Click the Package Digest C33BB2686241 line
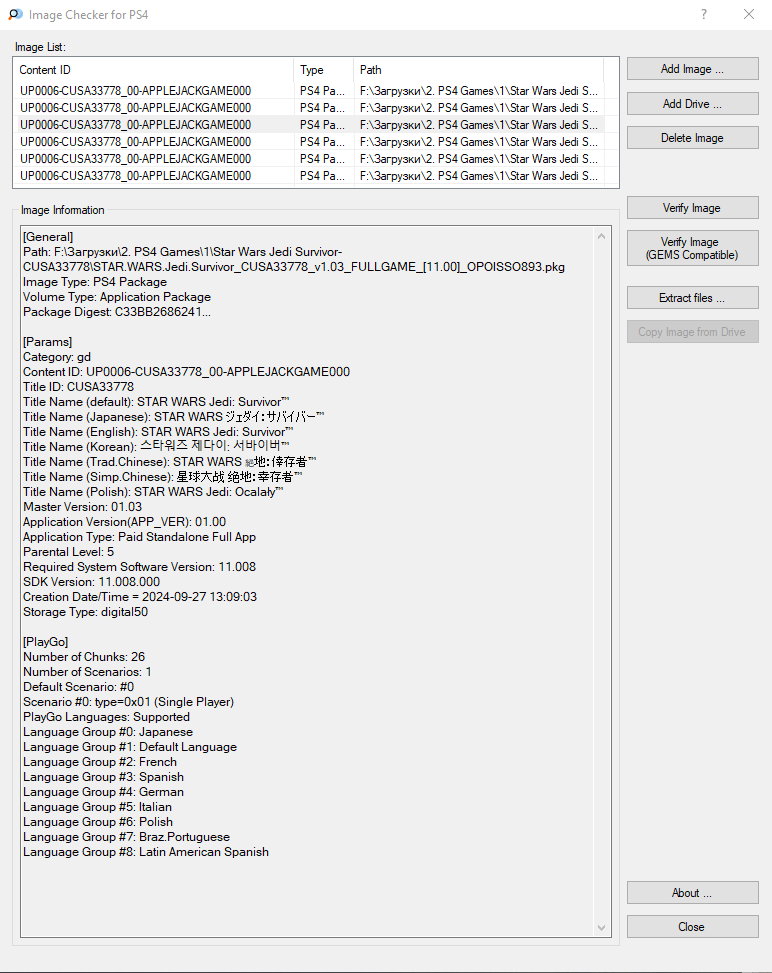This screenshot has height=973, width=772. (117, 312)
